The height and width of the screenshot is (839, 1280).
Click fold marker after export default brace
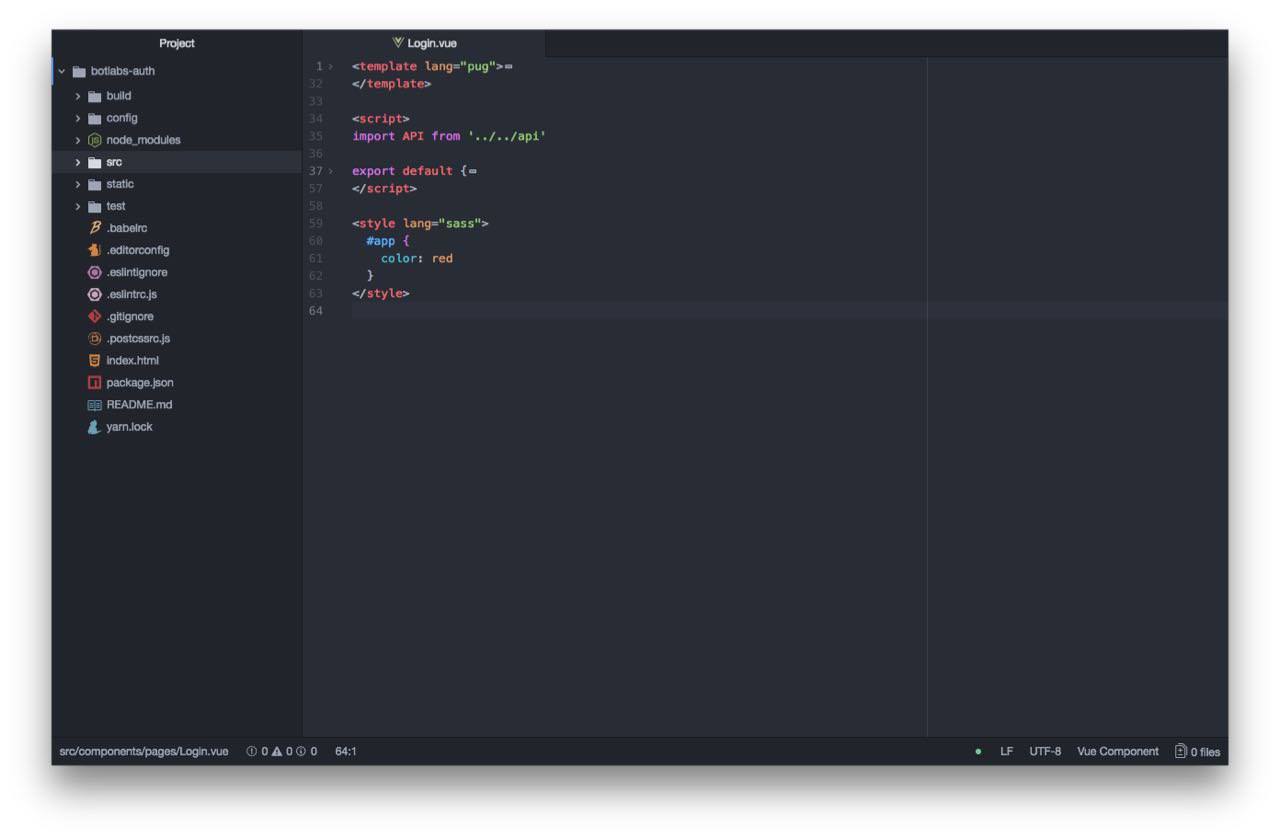click(x=472, y=172)
